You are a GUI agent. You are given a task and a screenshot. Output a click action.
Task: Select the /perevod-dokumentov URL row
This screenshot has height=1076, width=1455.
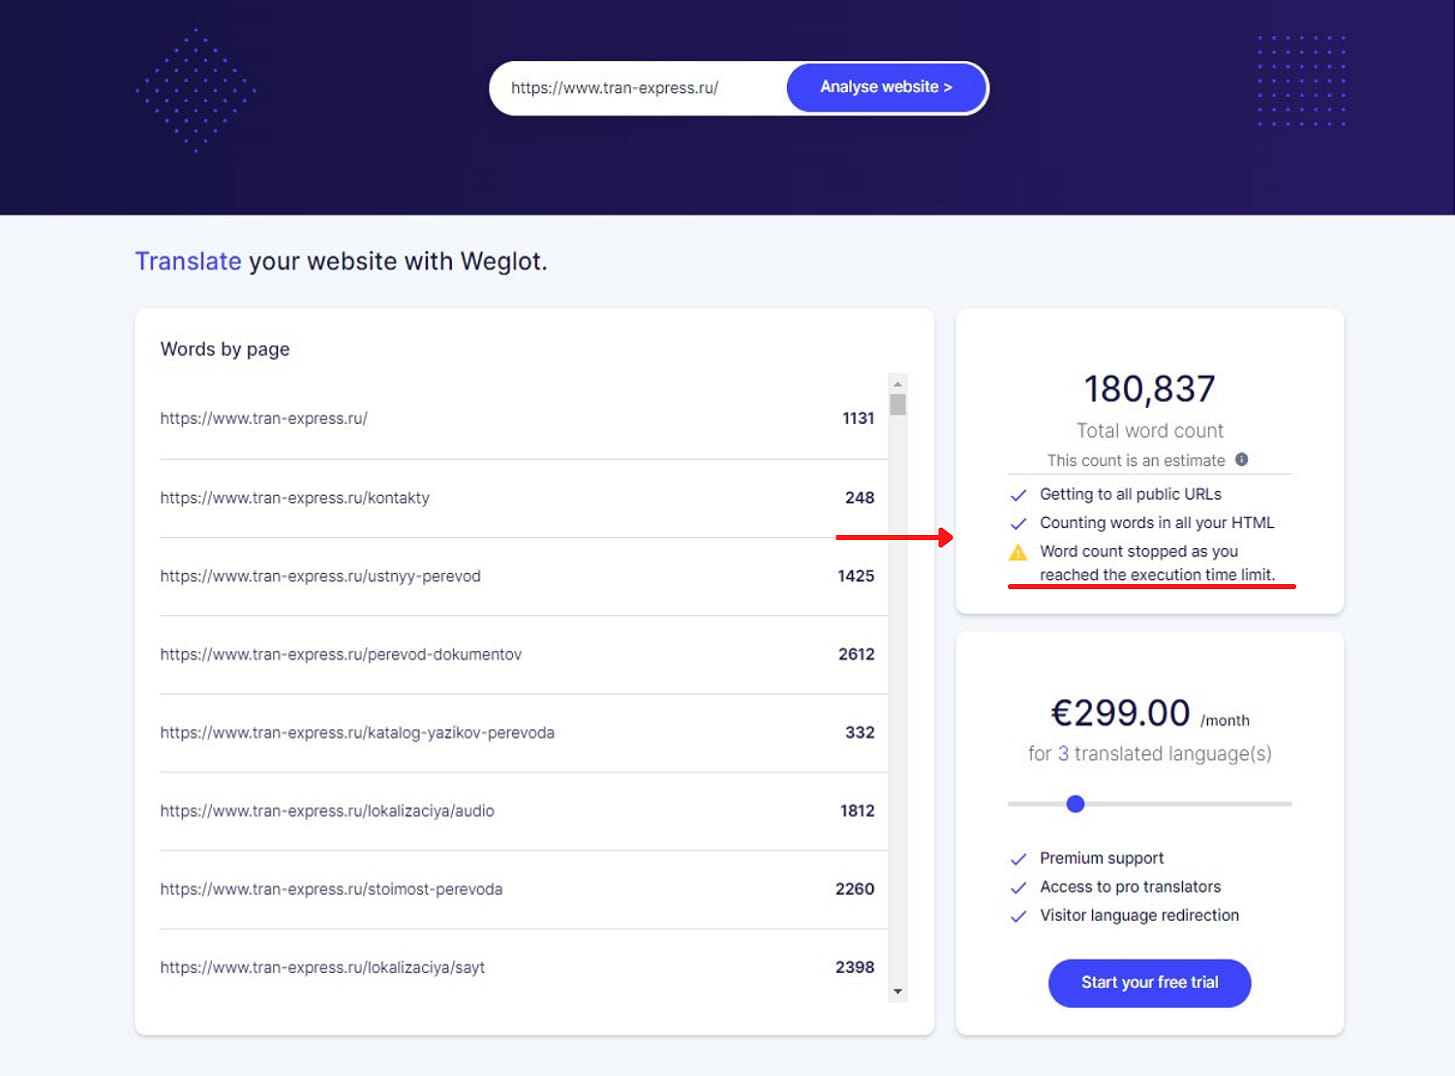[523, 654]
